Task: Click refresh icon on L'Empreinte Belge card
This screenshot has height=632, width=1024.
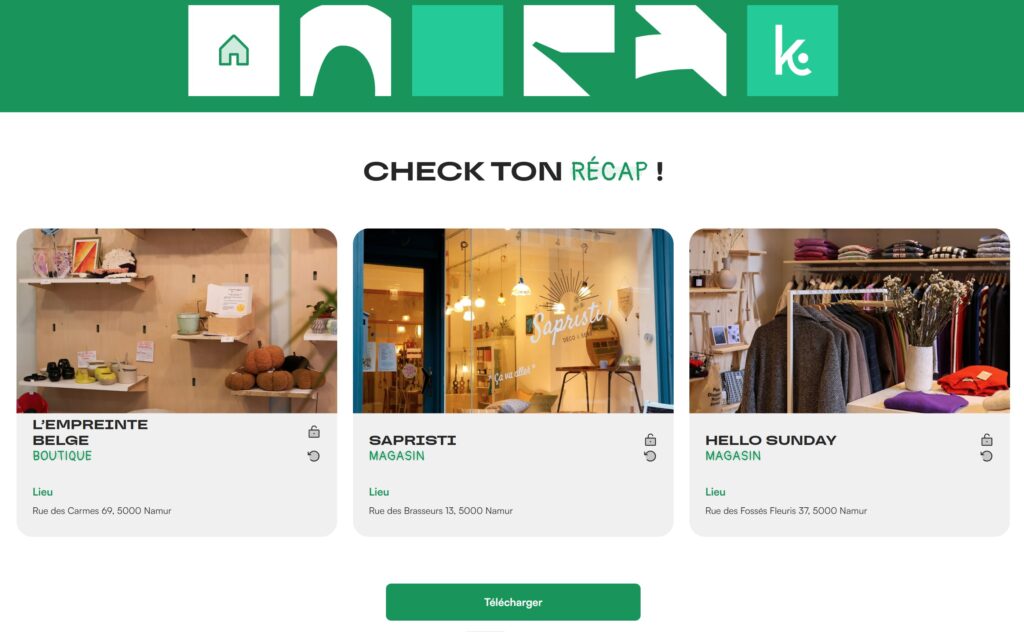Action: click(314, 456)
